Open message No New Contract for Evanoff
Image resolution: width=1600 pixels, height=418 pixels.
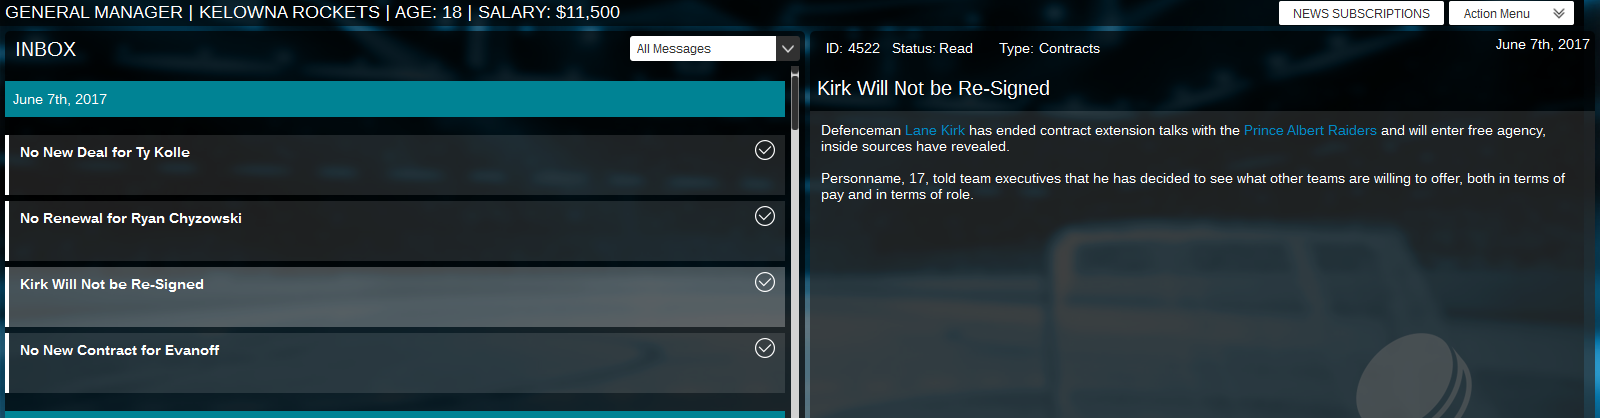pyautogui.click(x=395, y=363)
